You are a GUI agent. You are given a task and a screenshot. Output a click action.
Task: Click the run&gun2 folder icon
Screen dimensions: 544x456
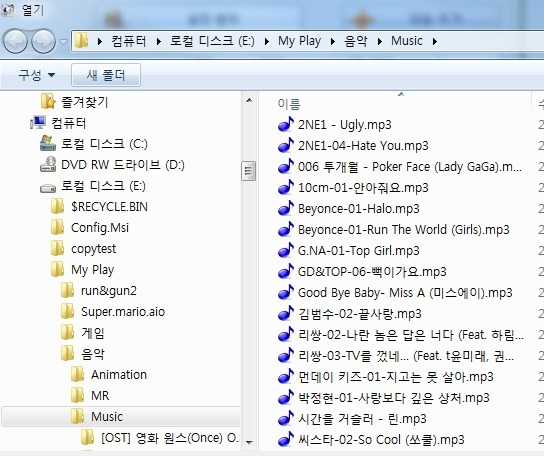(67, 290)
